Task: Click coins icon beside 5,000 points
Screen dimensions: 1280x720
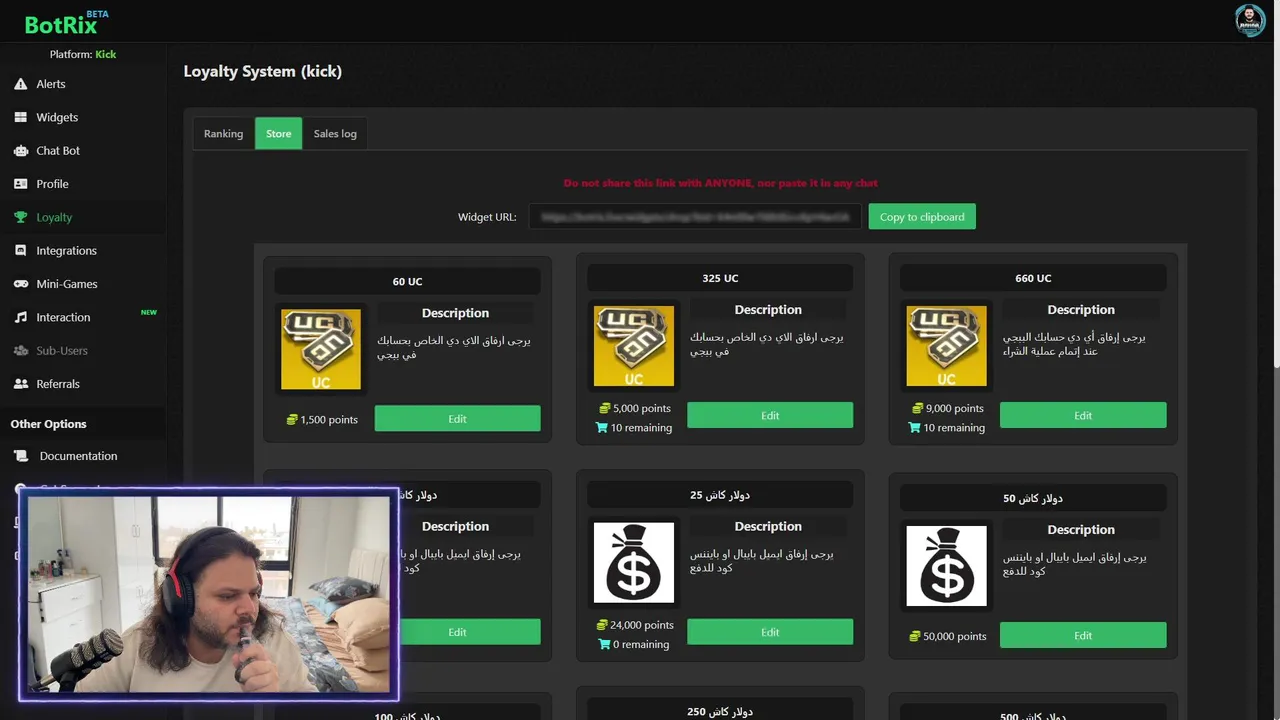Action: pos(605,409)
